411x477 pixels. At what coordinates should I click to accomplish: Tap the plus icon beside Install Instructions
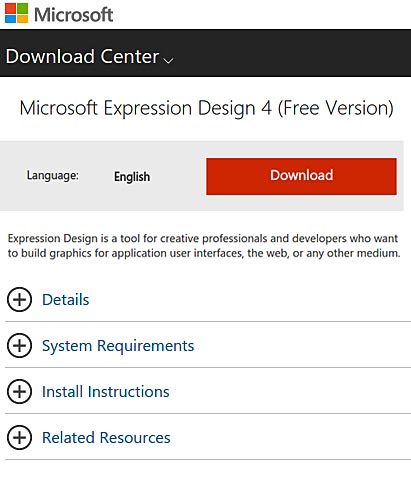19,391
